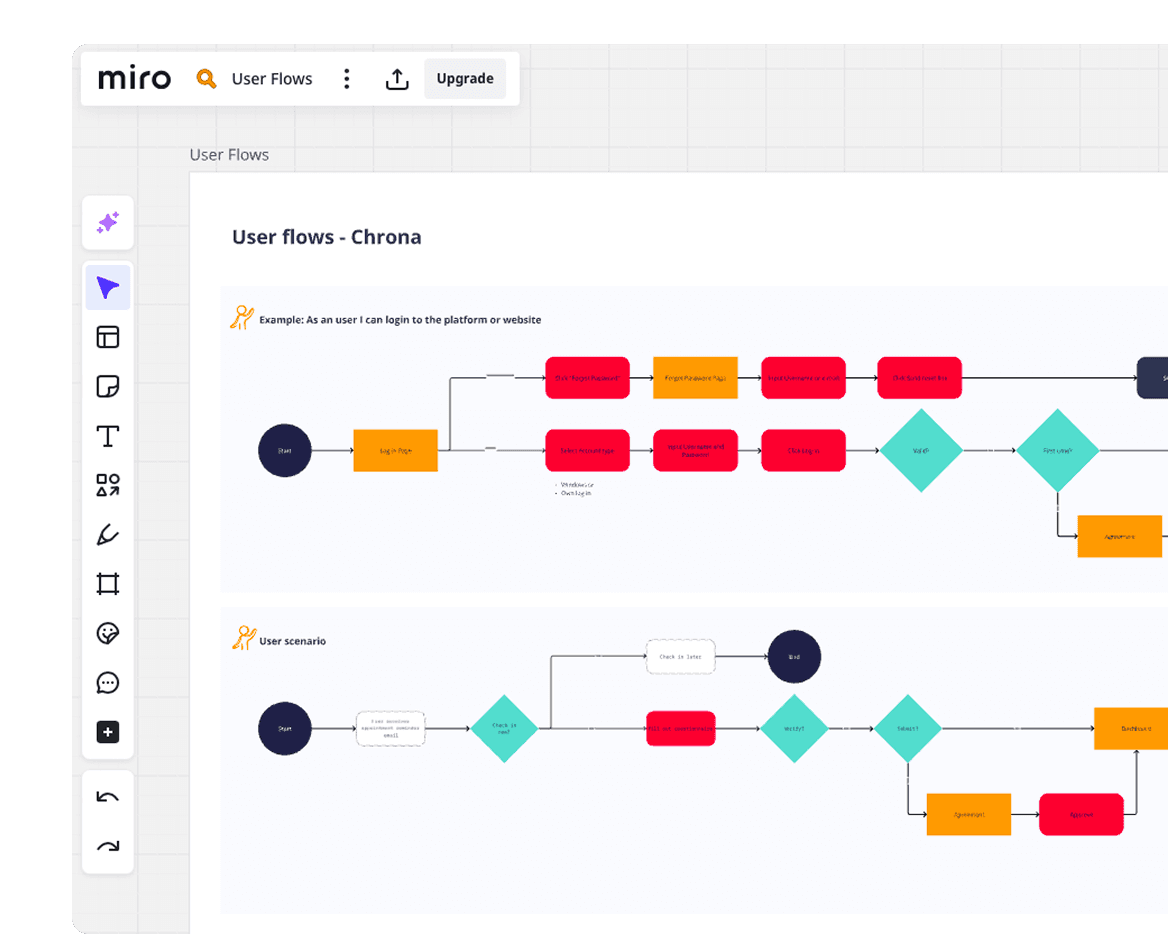Select the 'User scenario' label
This screenshot has width=1168, height=934.
pos(292,641)
